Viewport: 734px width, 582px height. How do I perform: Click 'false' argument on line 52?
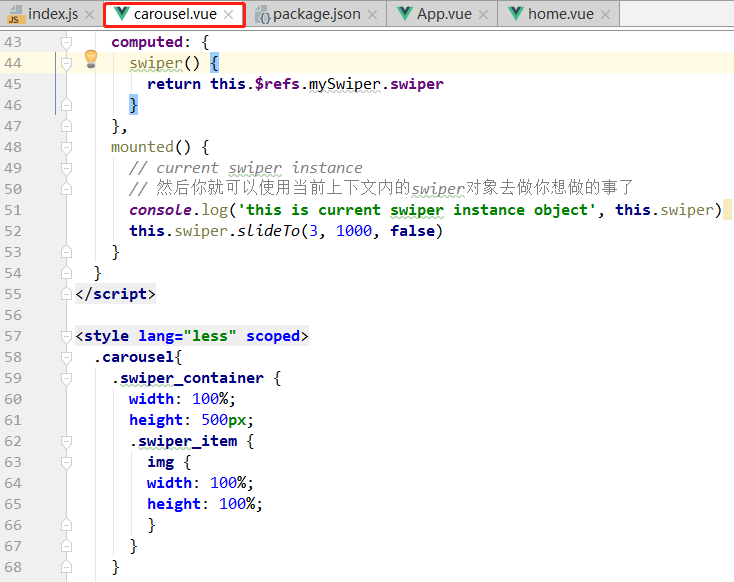pos(412,231)
